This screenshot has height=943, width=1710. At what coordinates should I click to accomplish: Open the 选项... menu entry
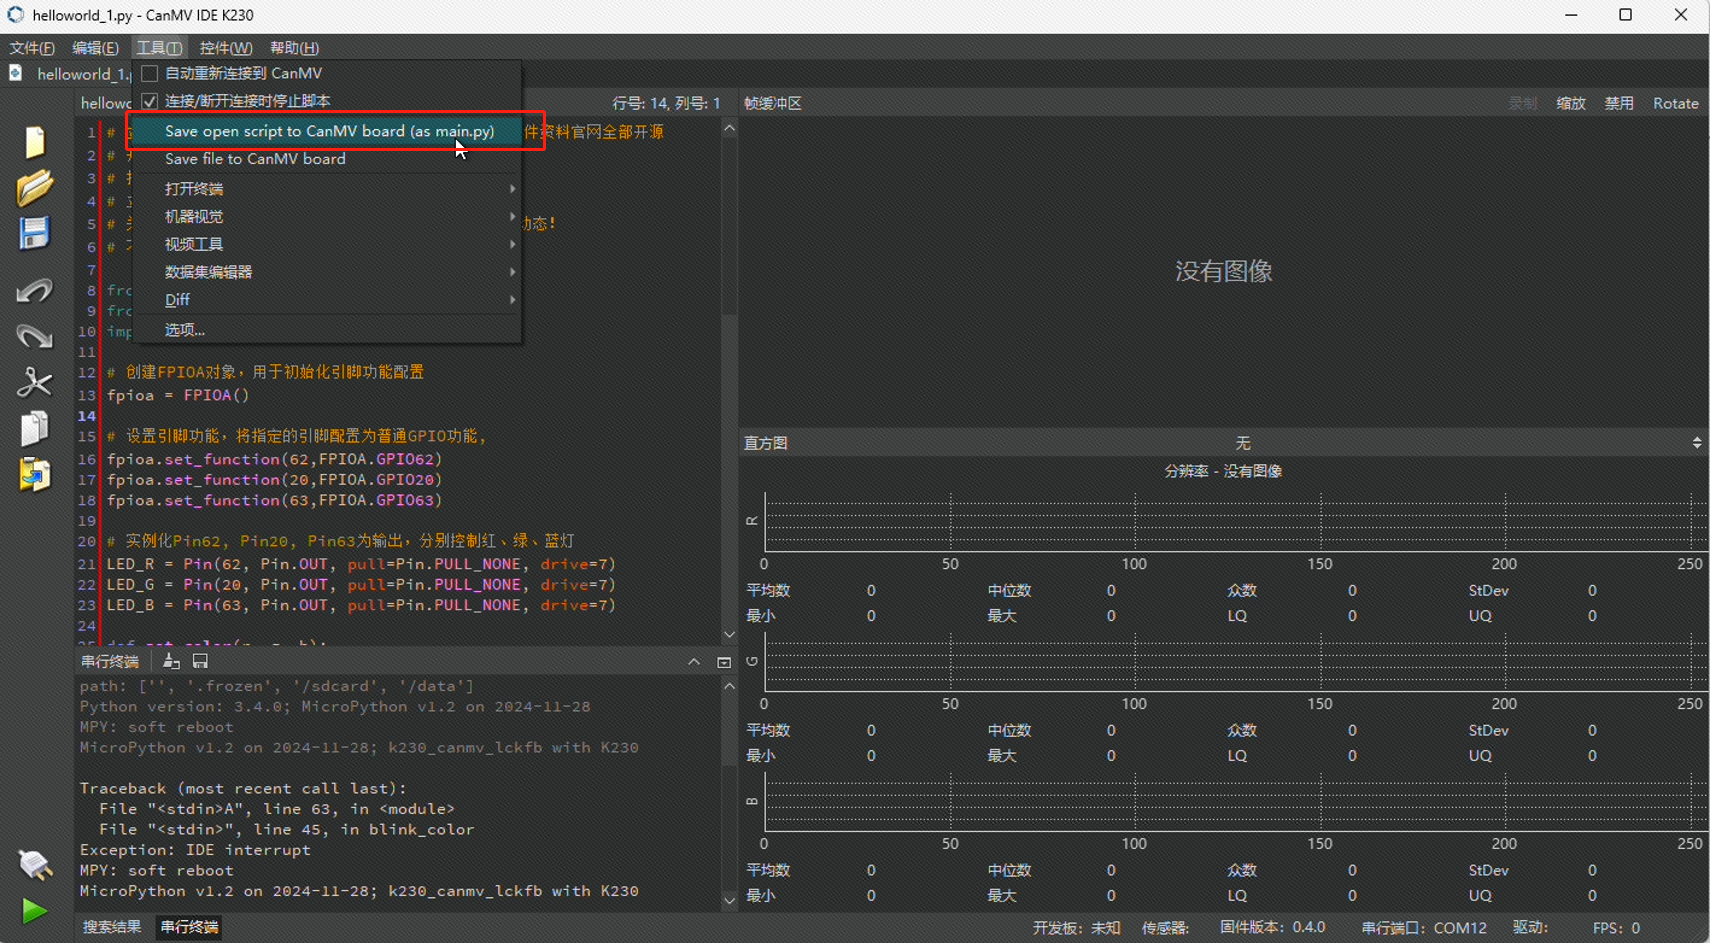[x=328, y=330]
